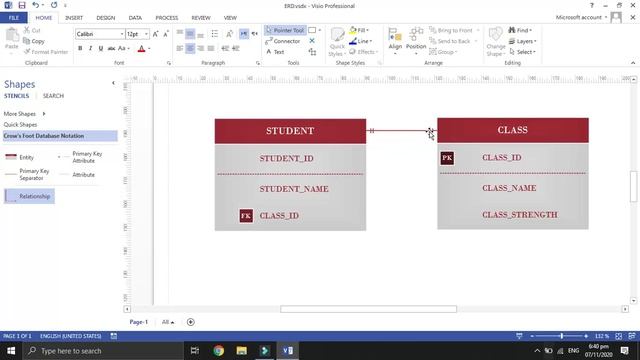The image size is (640, 360).
Task: Toggle Underline formatting
Action: coord(101,48)
